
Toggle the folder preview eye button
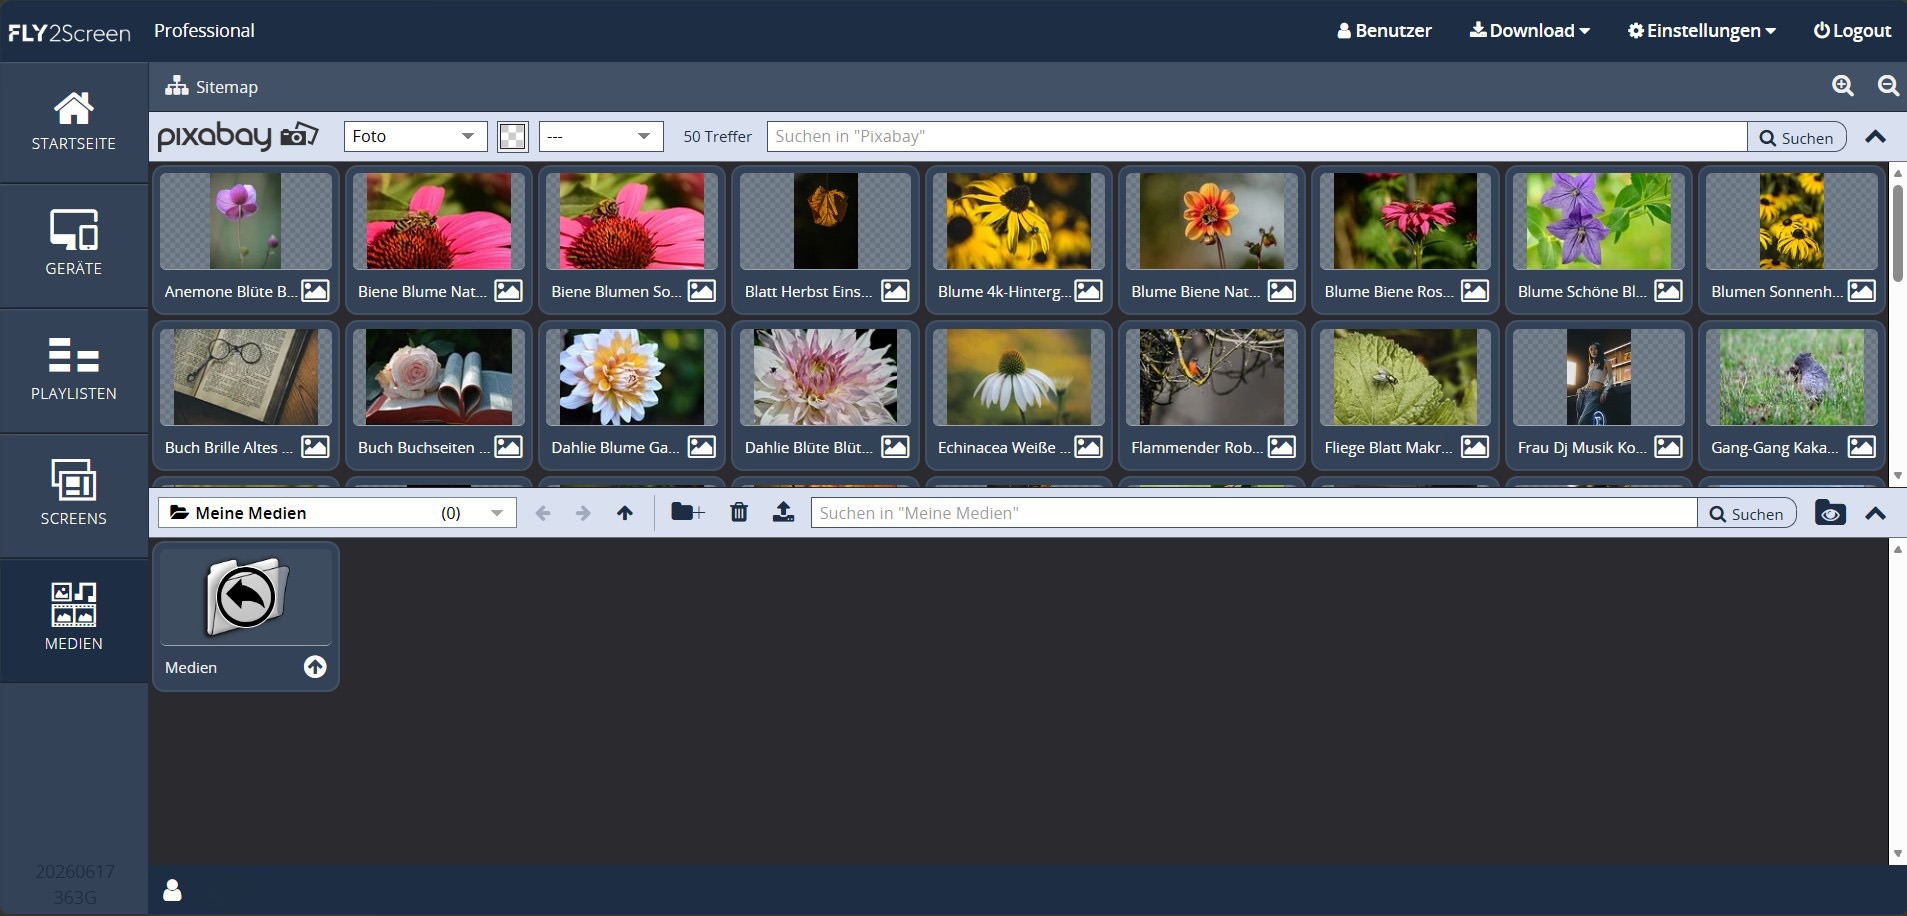pos(1830,513)
